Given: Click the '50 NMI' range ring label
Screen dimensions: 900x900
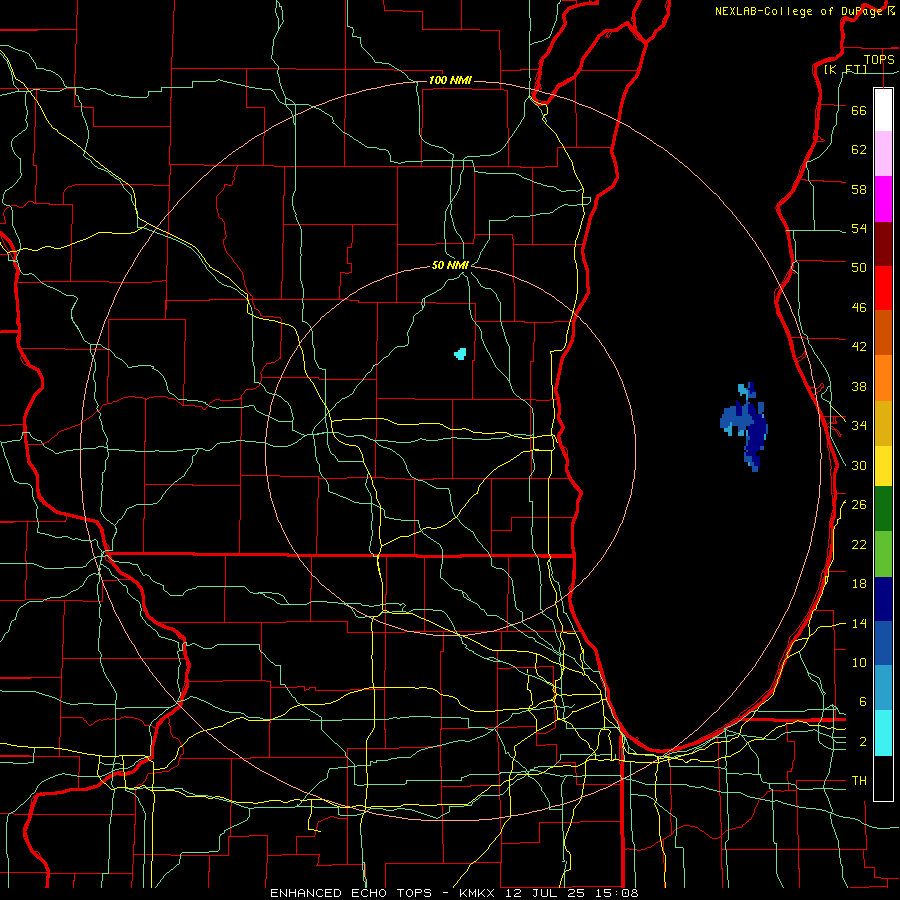Looking at the screenshot, I should pyautogui.click(x=451, y=265).
